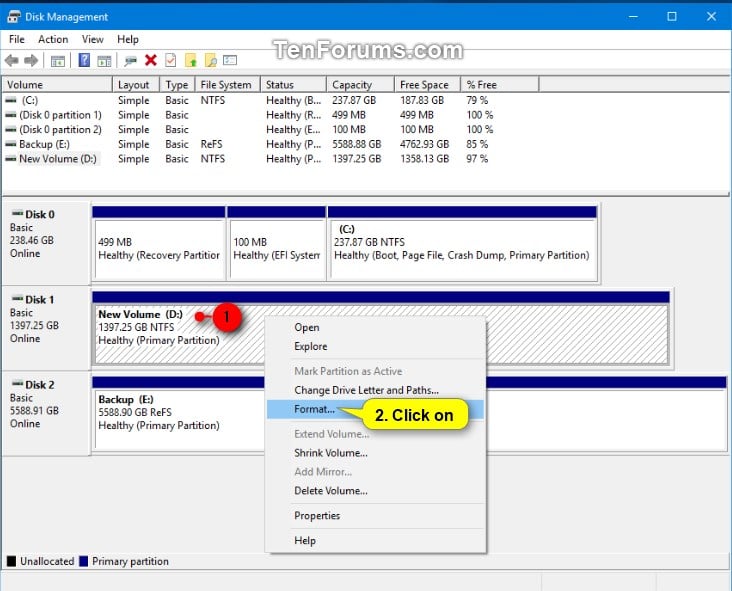Click the Forward arrow in toolbar
Image resolution: width=732 pixels, height=591 pixels.
coord(31,60)
